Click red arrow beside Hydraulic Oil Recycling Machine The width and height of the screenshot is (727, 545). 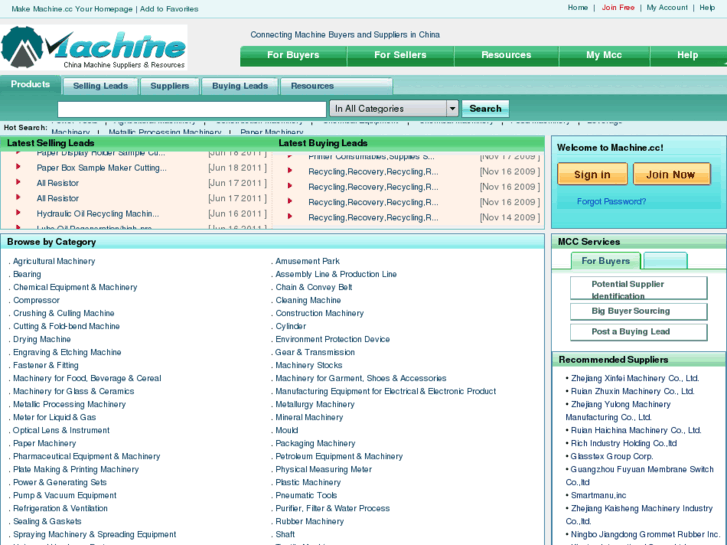[x=18, y=213]
